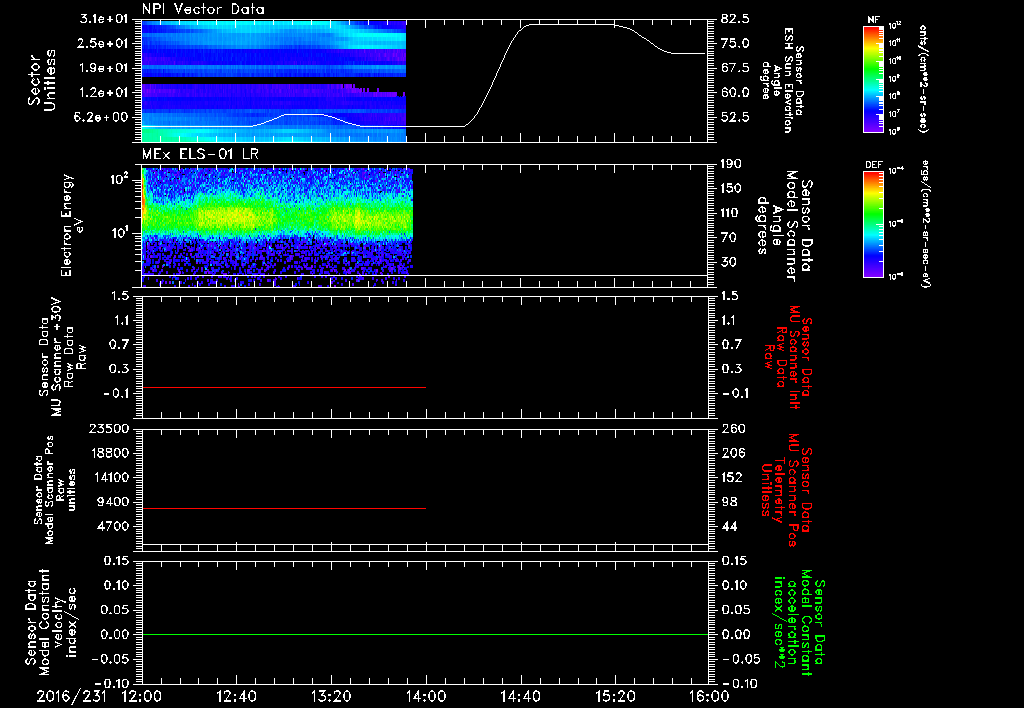The image size is (1024, 708).
Task: Click the '9400' scanner position tick value
Action: (x=113, y=502)
